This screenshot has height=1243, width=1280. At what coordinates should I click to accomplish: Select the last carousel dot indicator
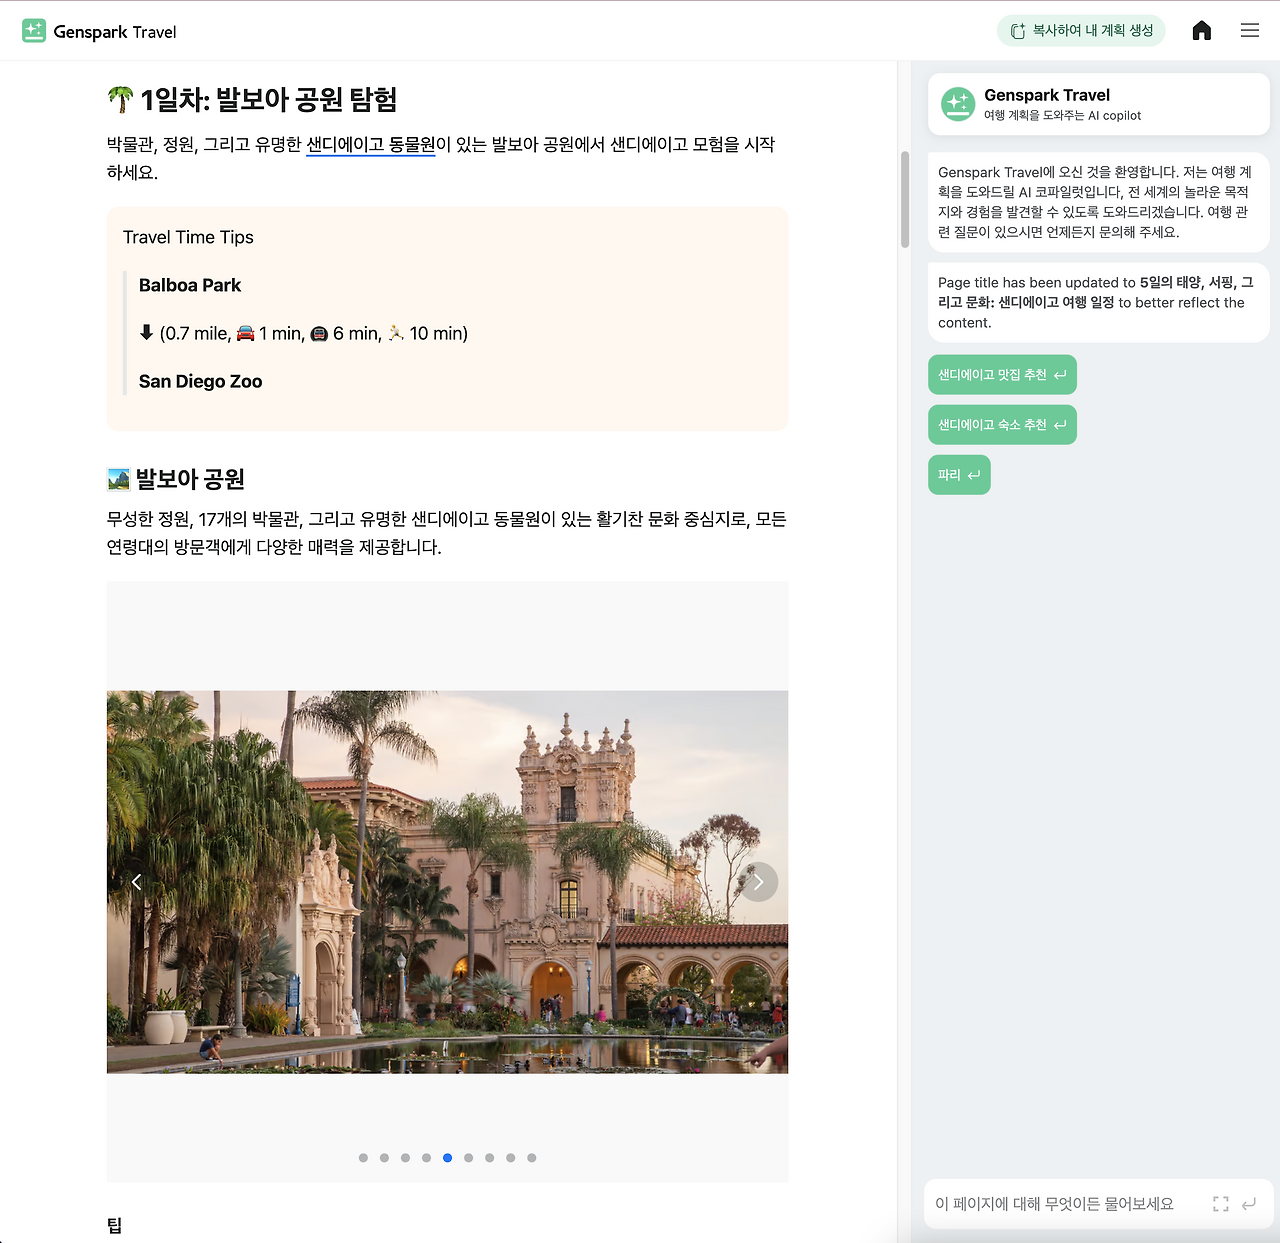pos(531,1157)
